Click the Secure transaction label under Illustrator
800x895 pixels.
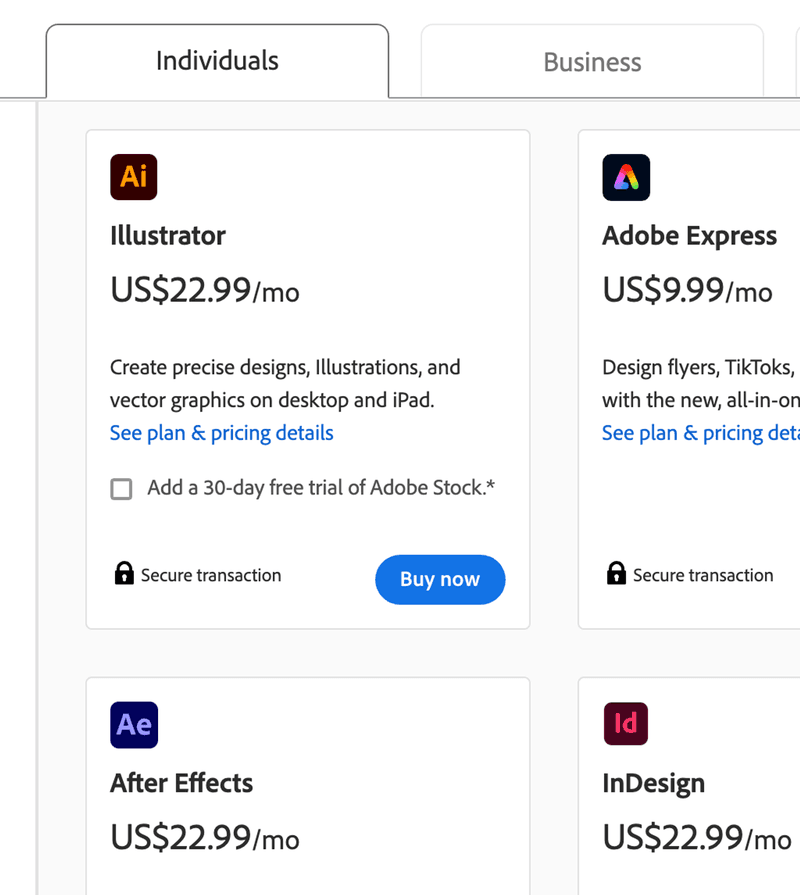point(210,575)
